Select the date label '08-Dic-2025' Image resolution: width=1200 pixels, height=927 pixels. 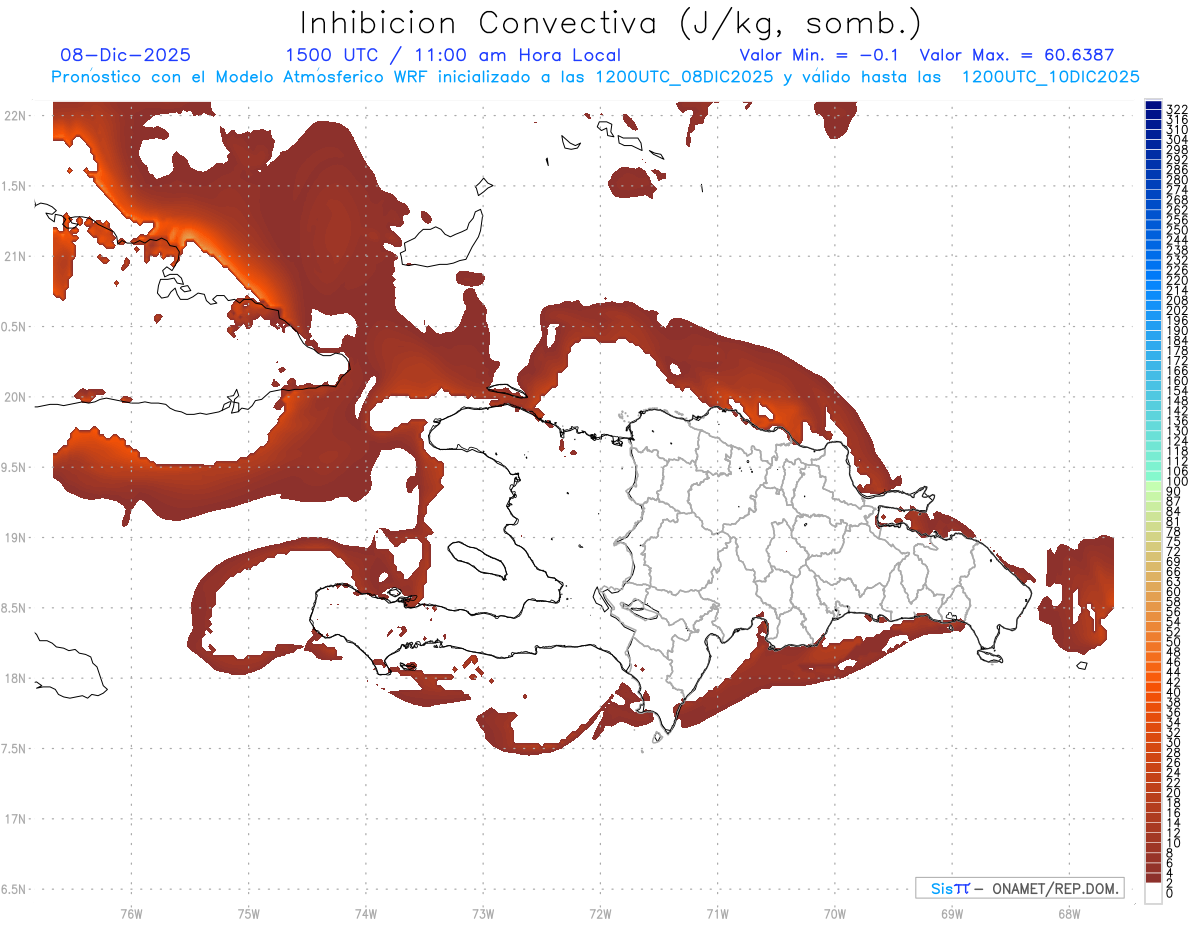[125, 56]
